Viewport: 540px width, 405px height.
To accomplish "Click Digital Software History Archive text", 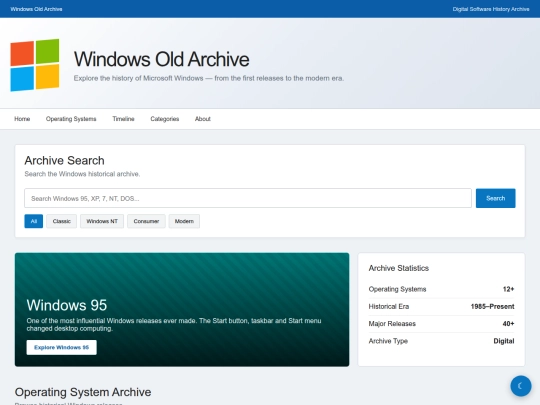I will pyautogui.click(x=491, y=9).
